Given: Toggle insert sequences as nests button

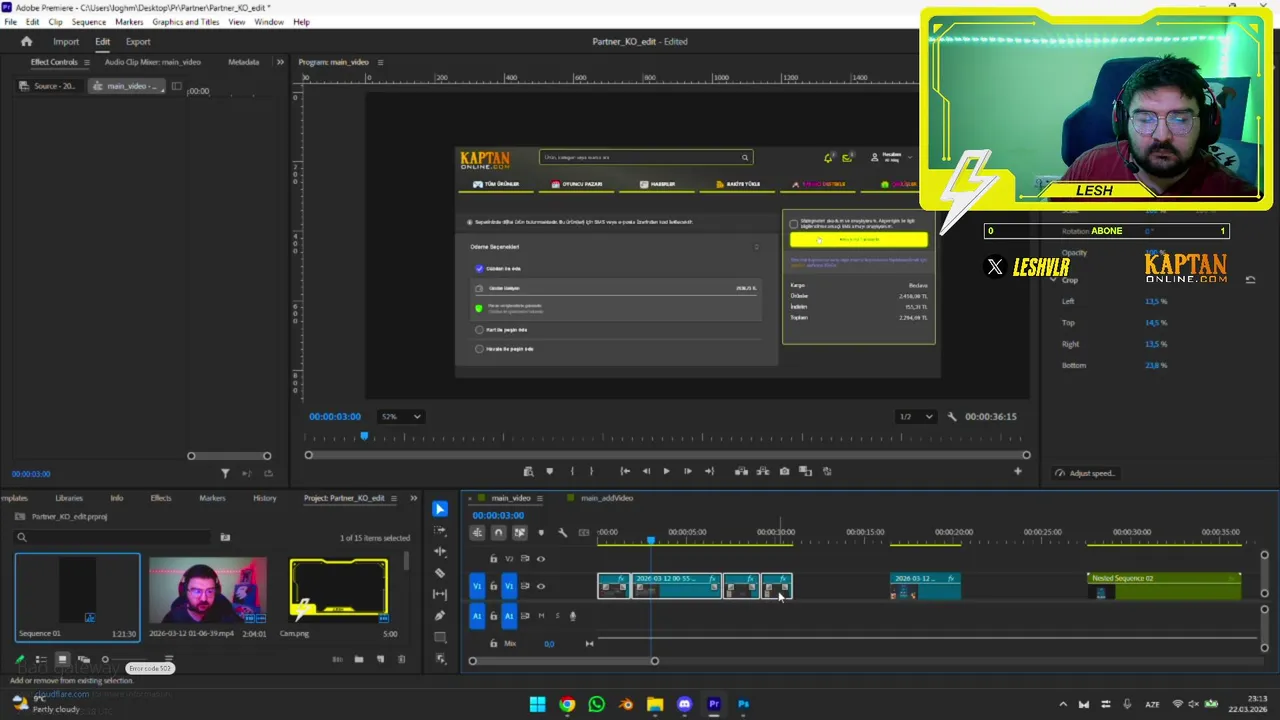Looking at the screenshot, I should point(477,532).
